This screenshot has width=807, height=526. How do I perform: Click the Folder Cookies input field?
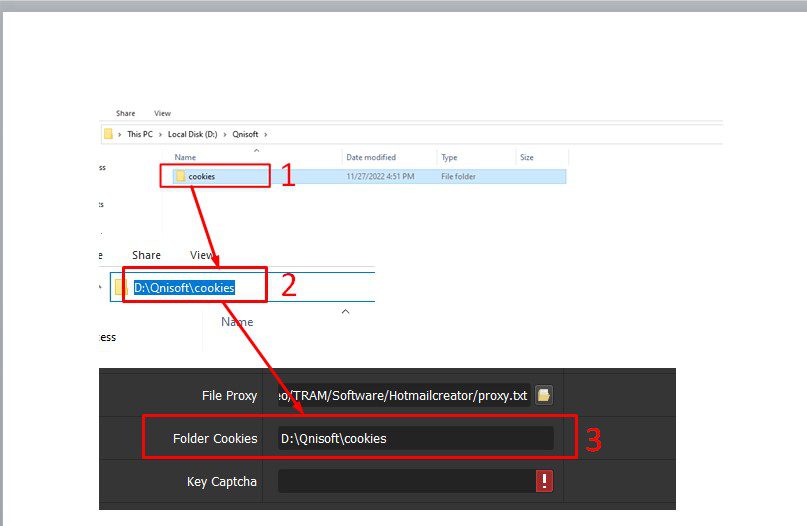coord(416,439)
